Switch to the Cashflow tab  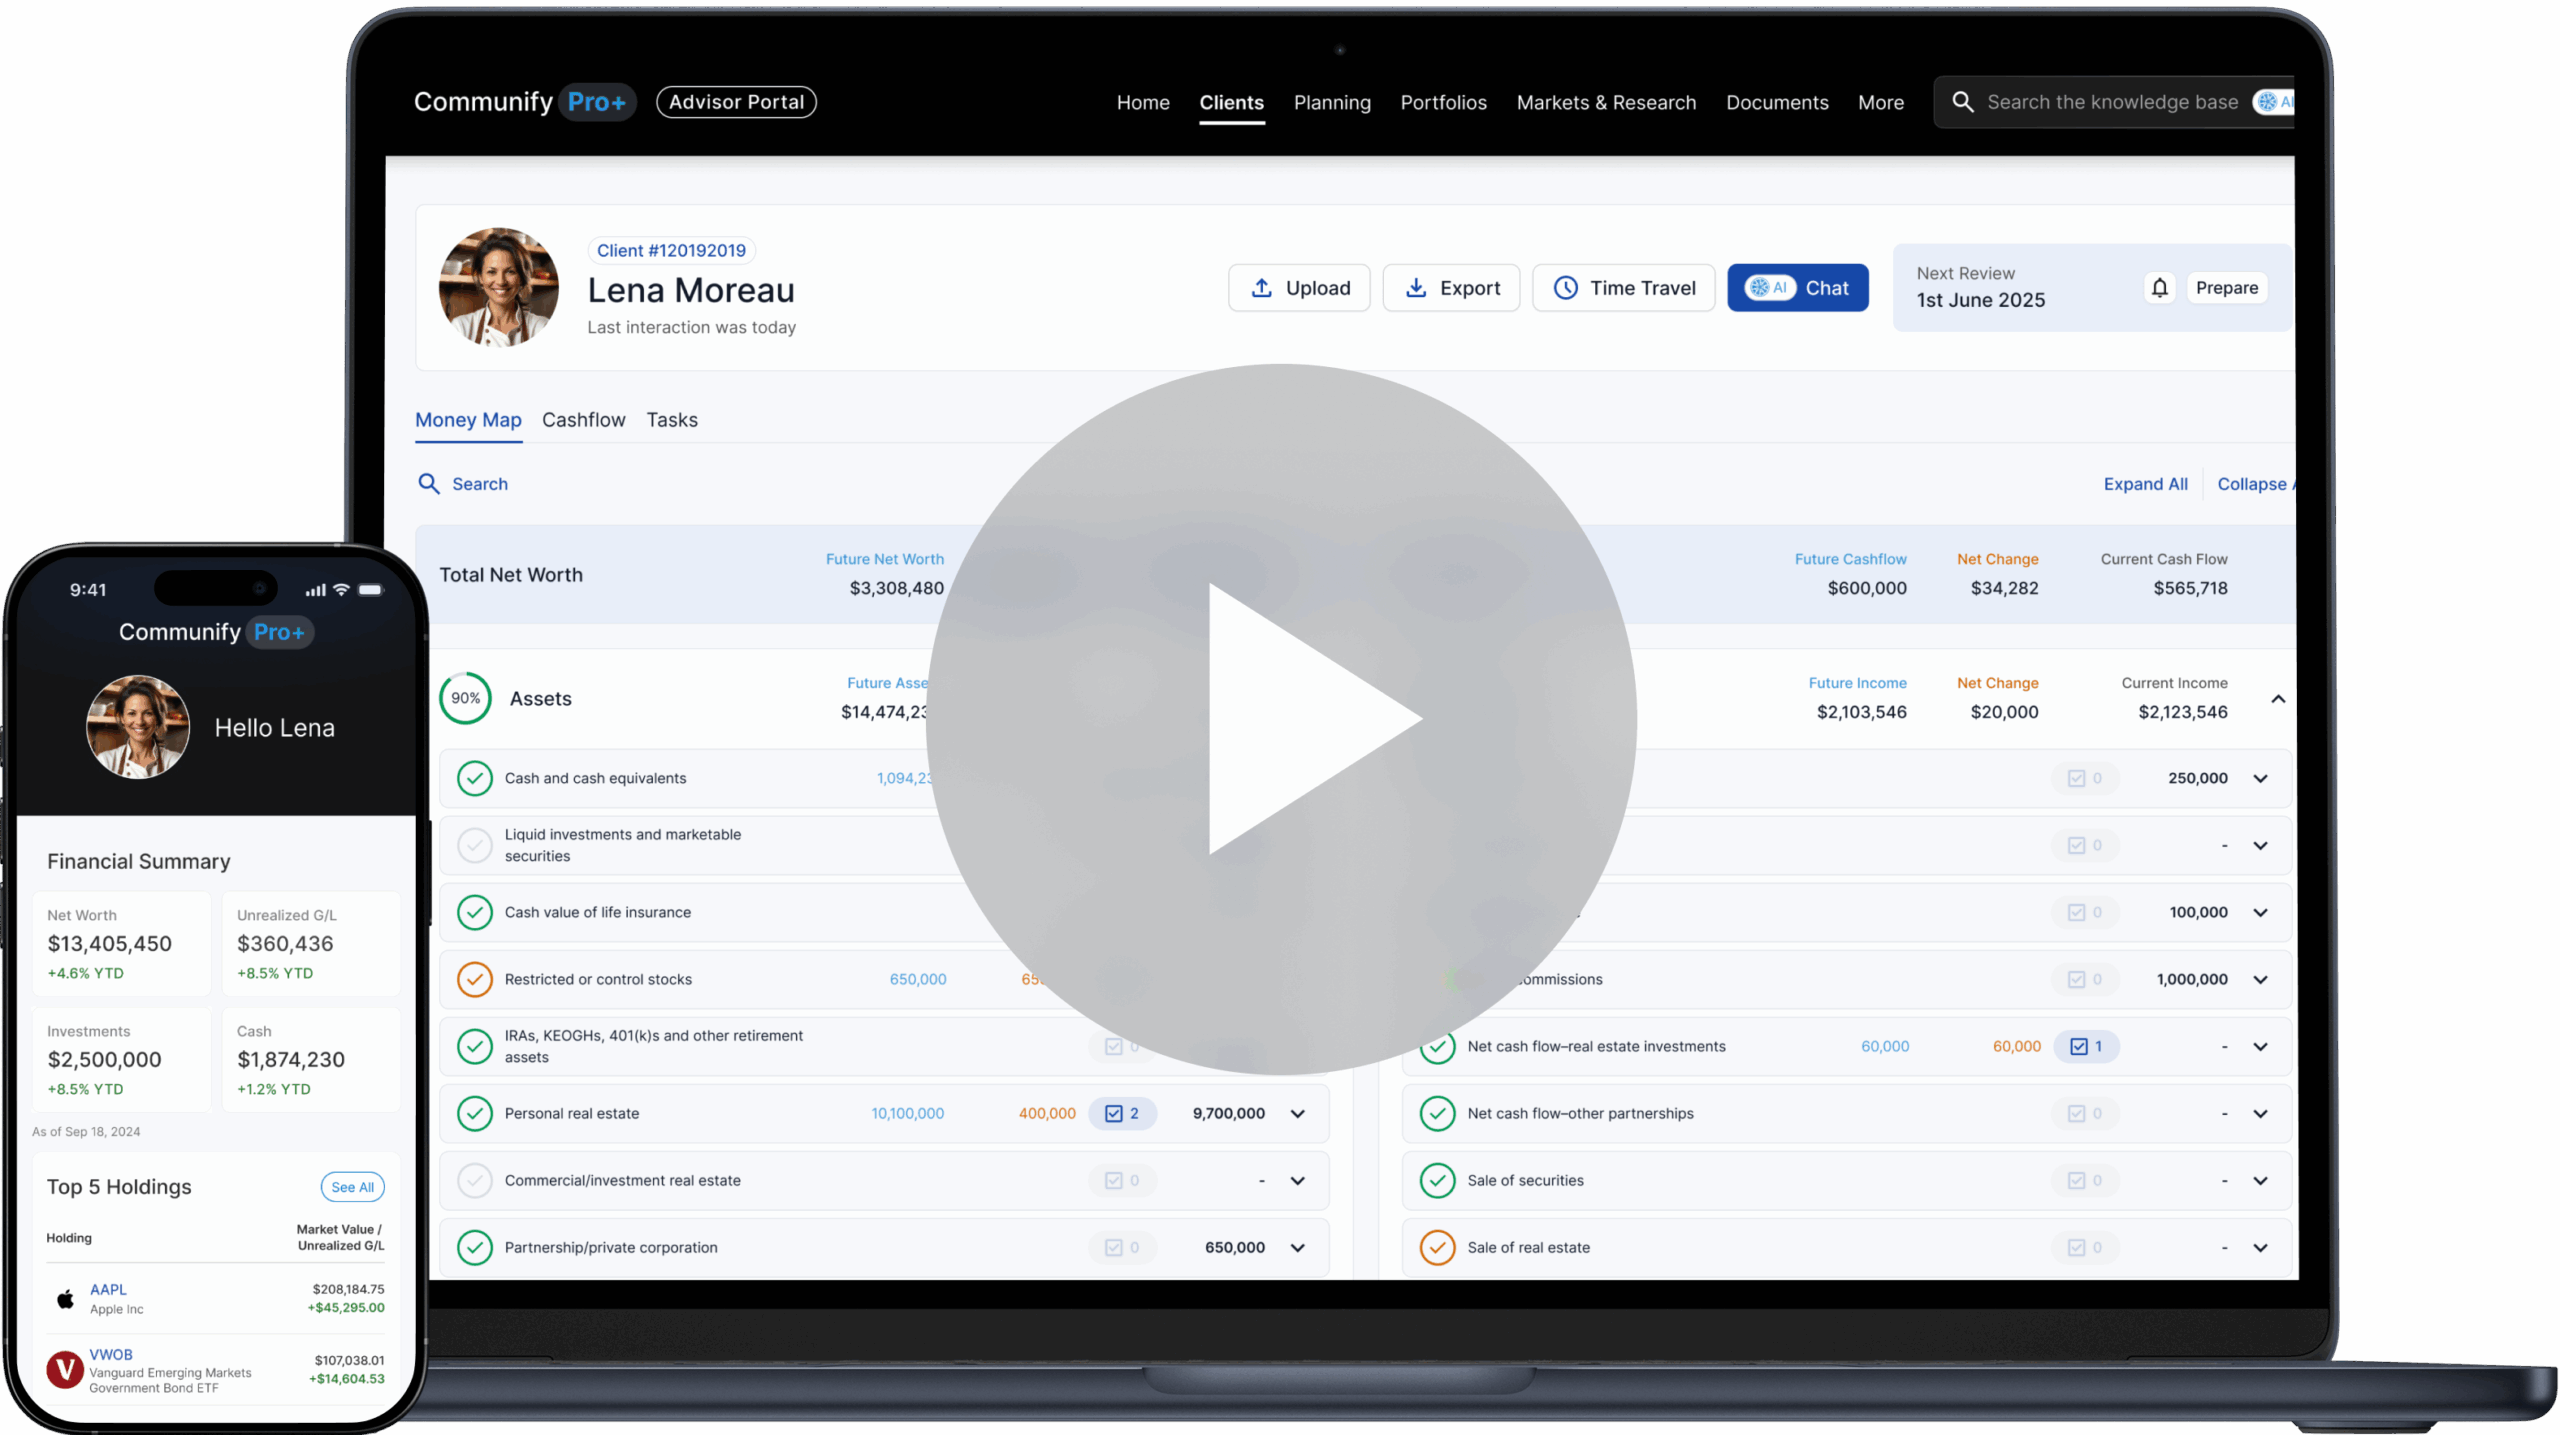point(583,420)
